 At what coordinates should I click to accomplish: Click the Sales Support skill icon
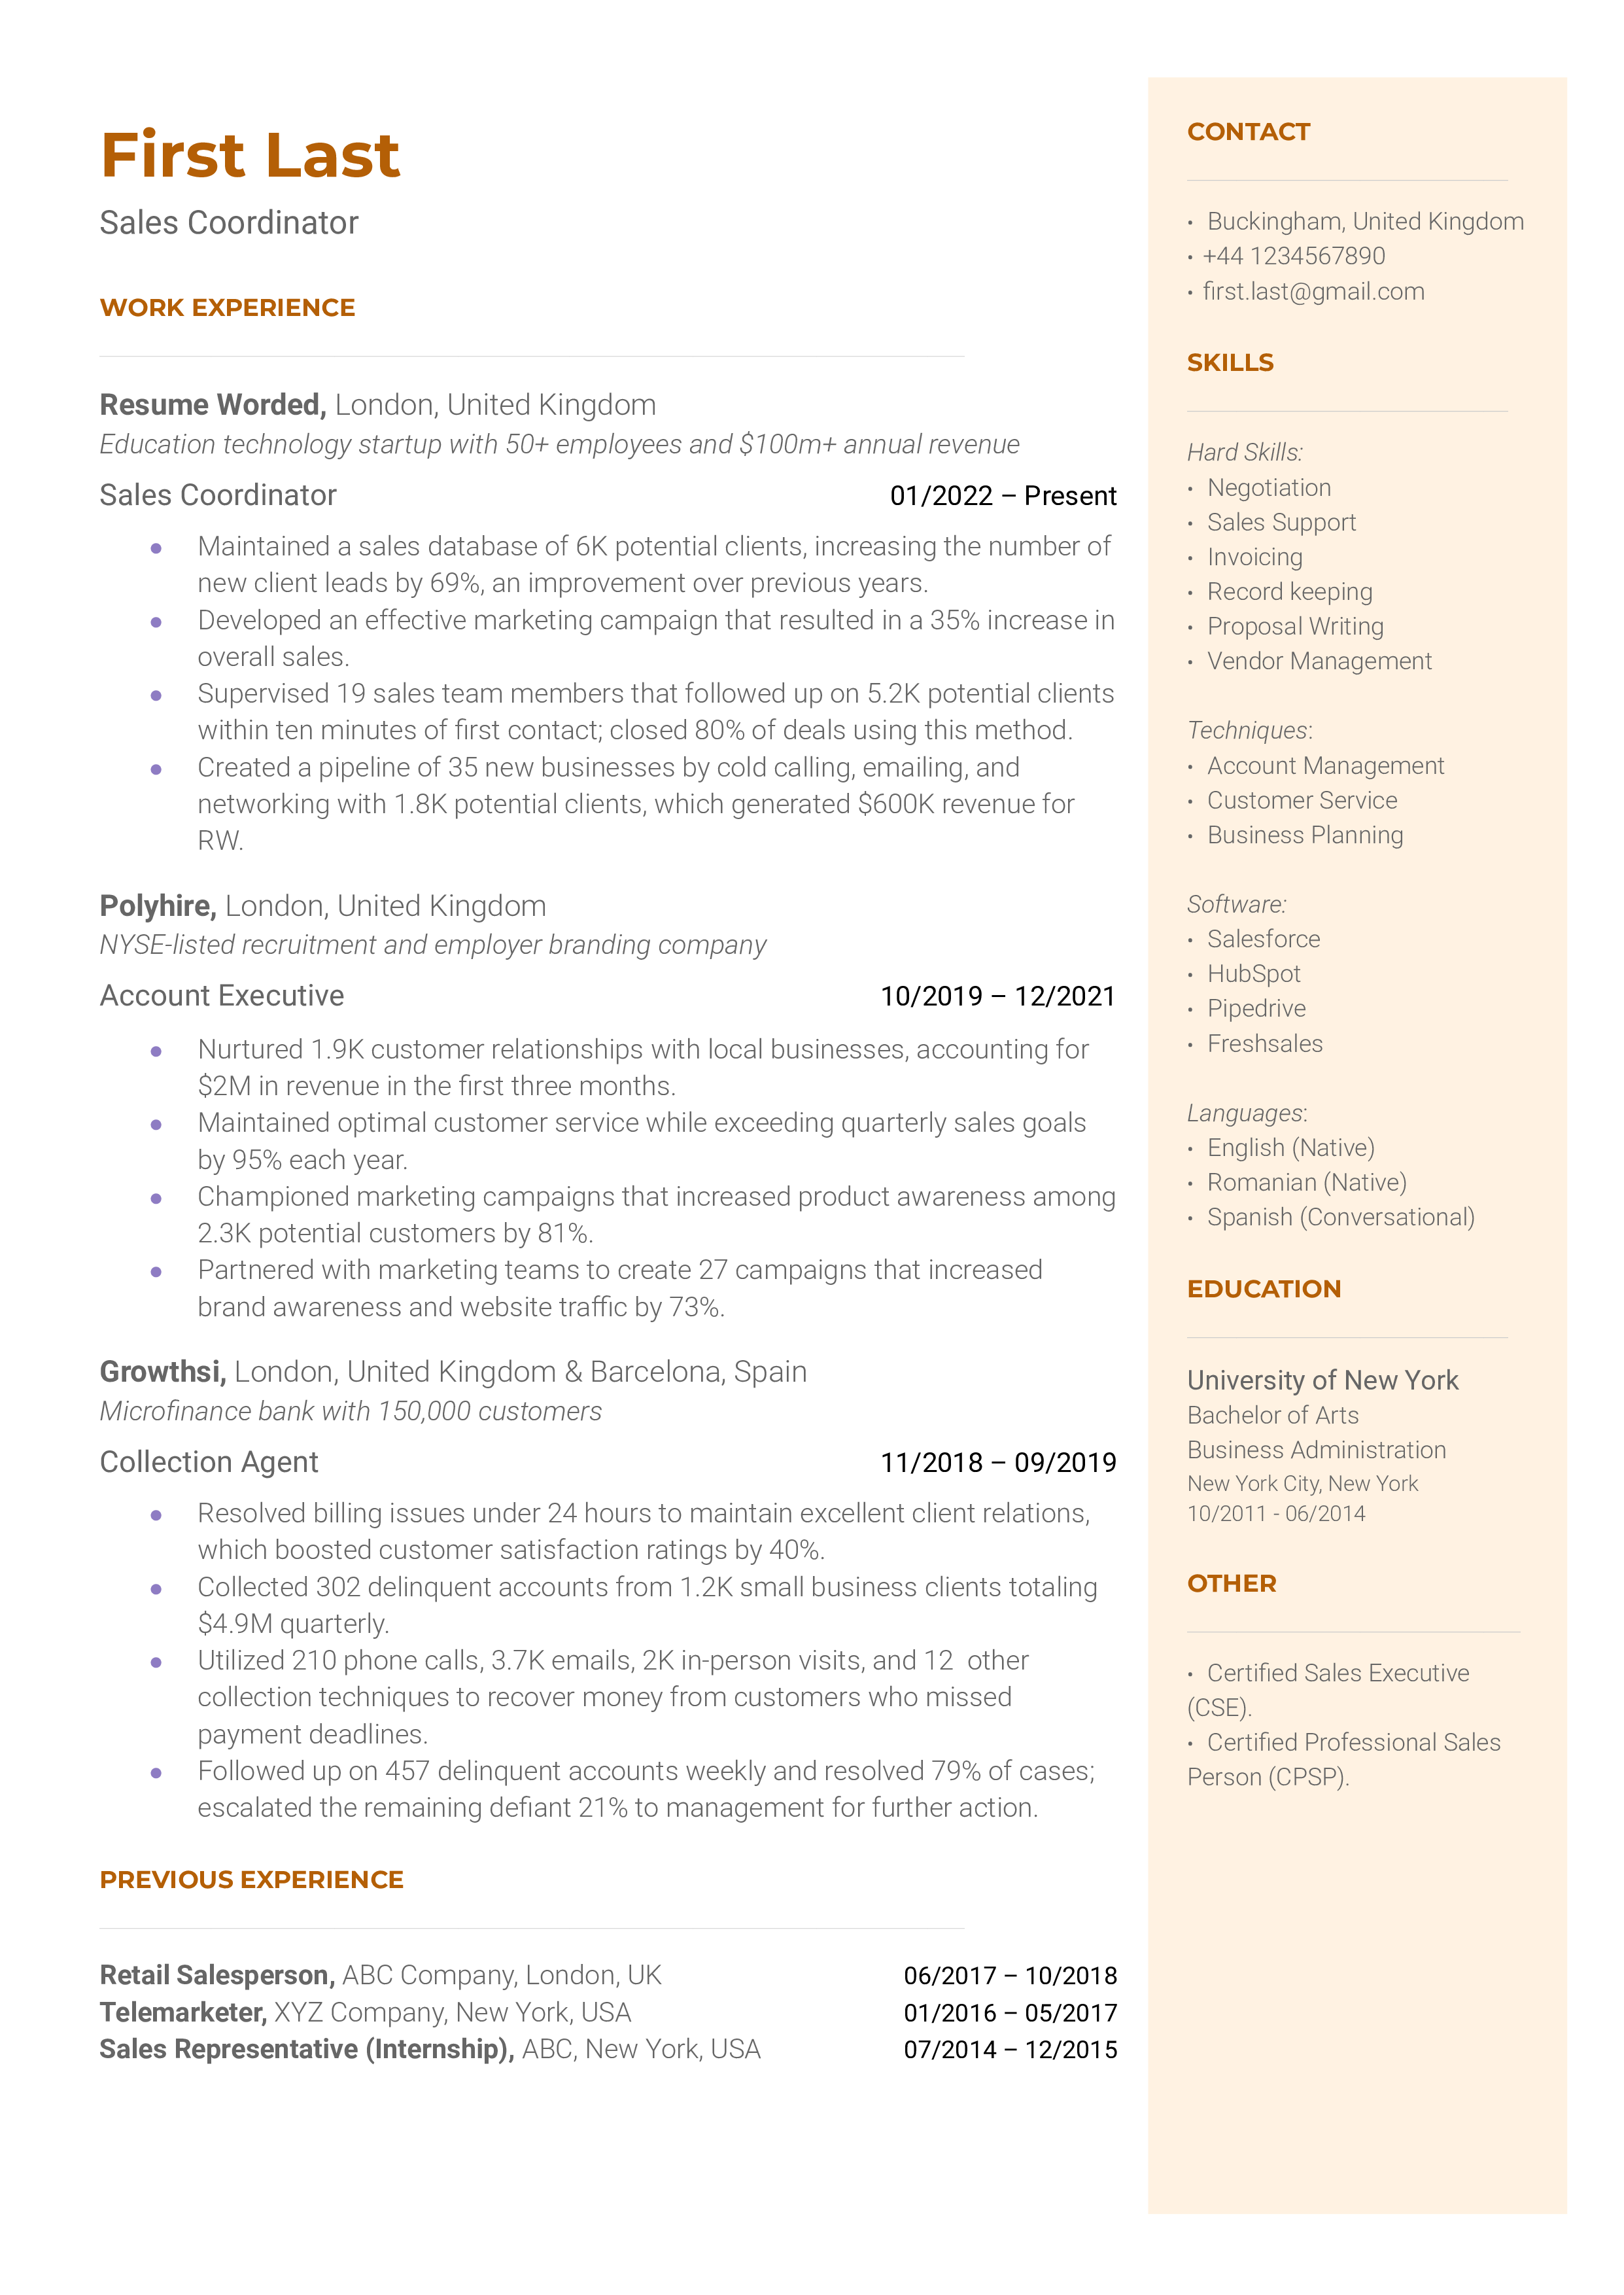[1188, 523]
